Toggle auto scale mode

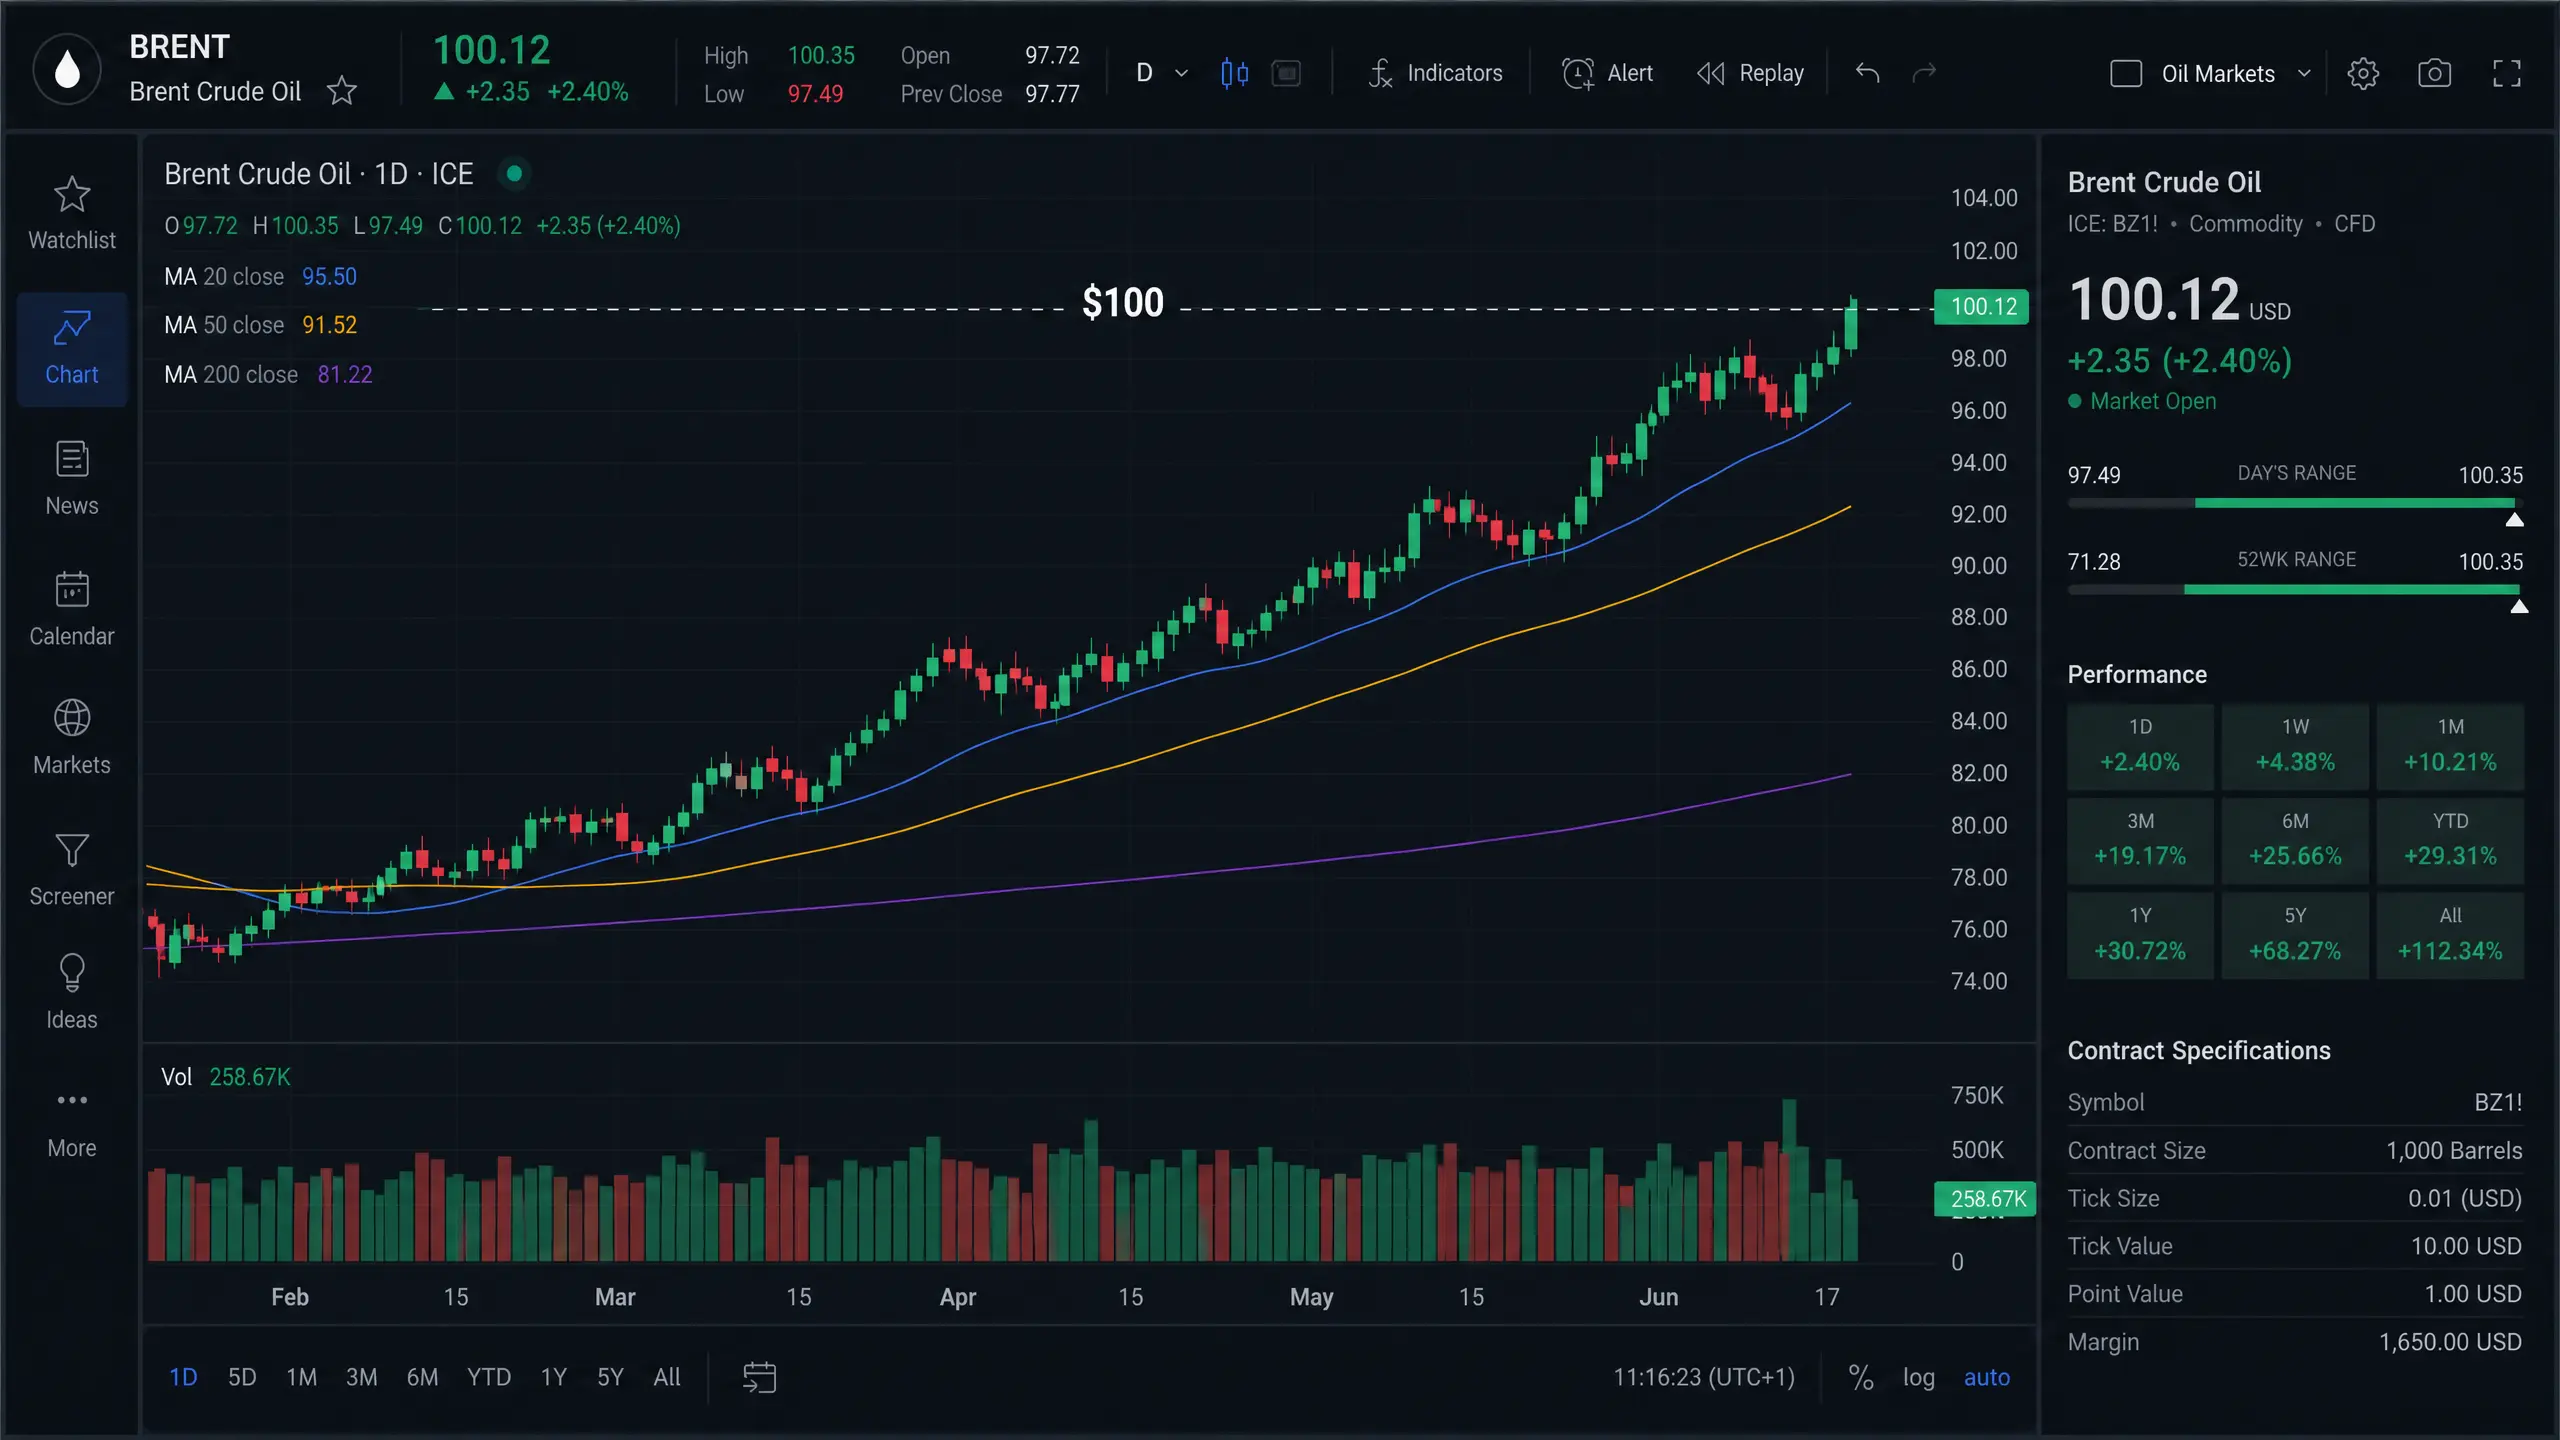(1986, 1377)
